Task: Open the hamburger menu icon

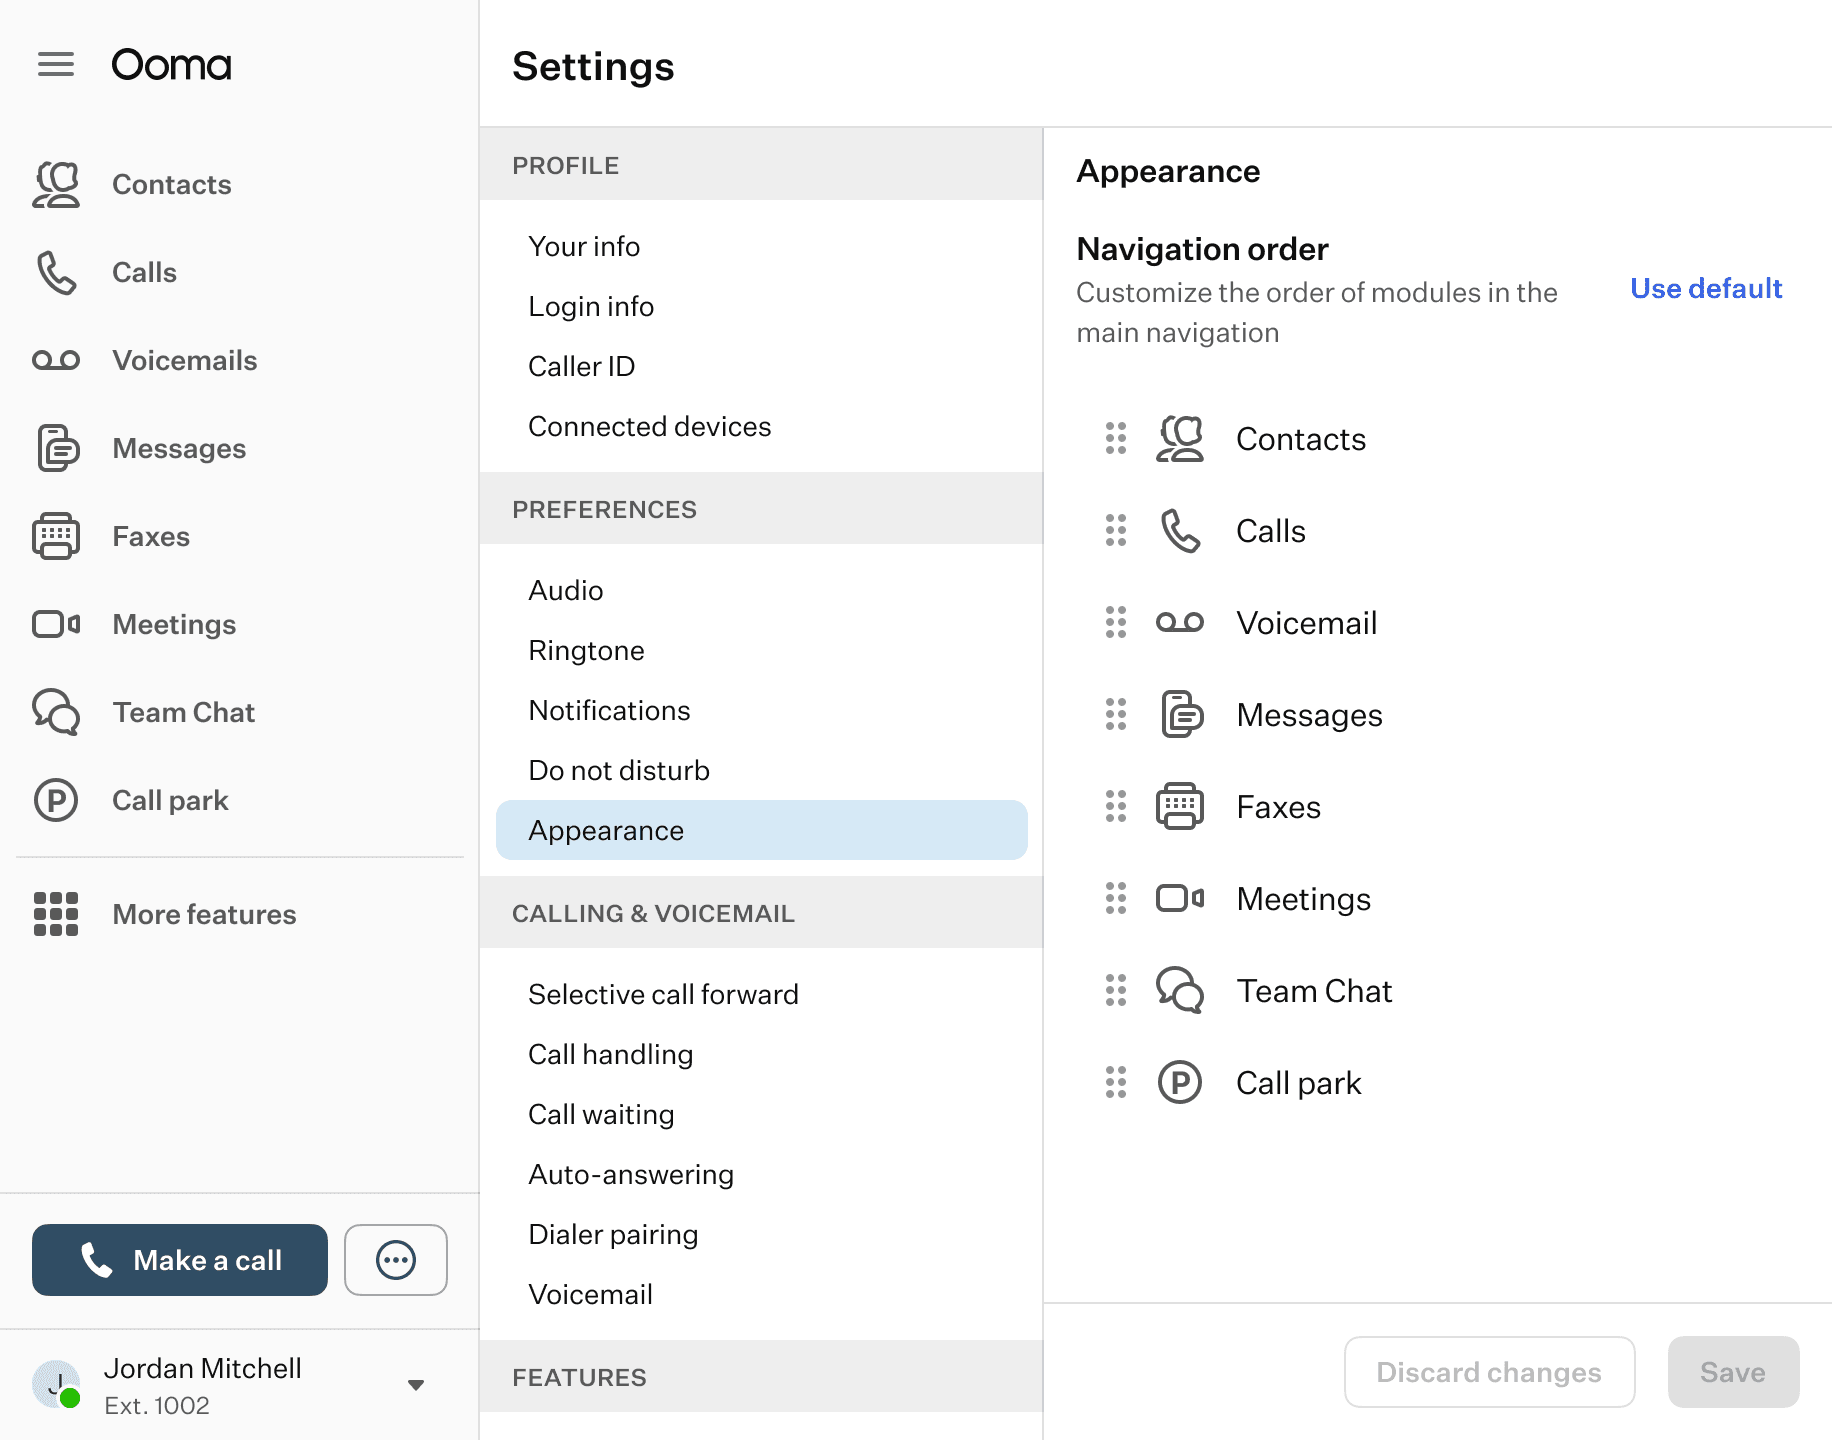Action: tap(56, 65)
